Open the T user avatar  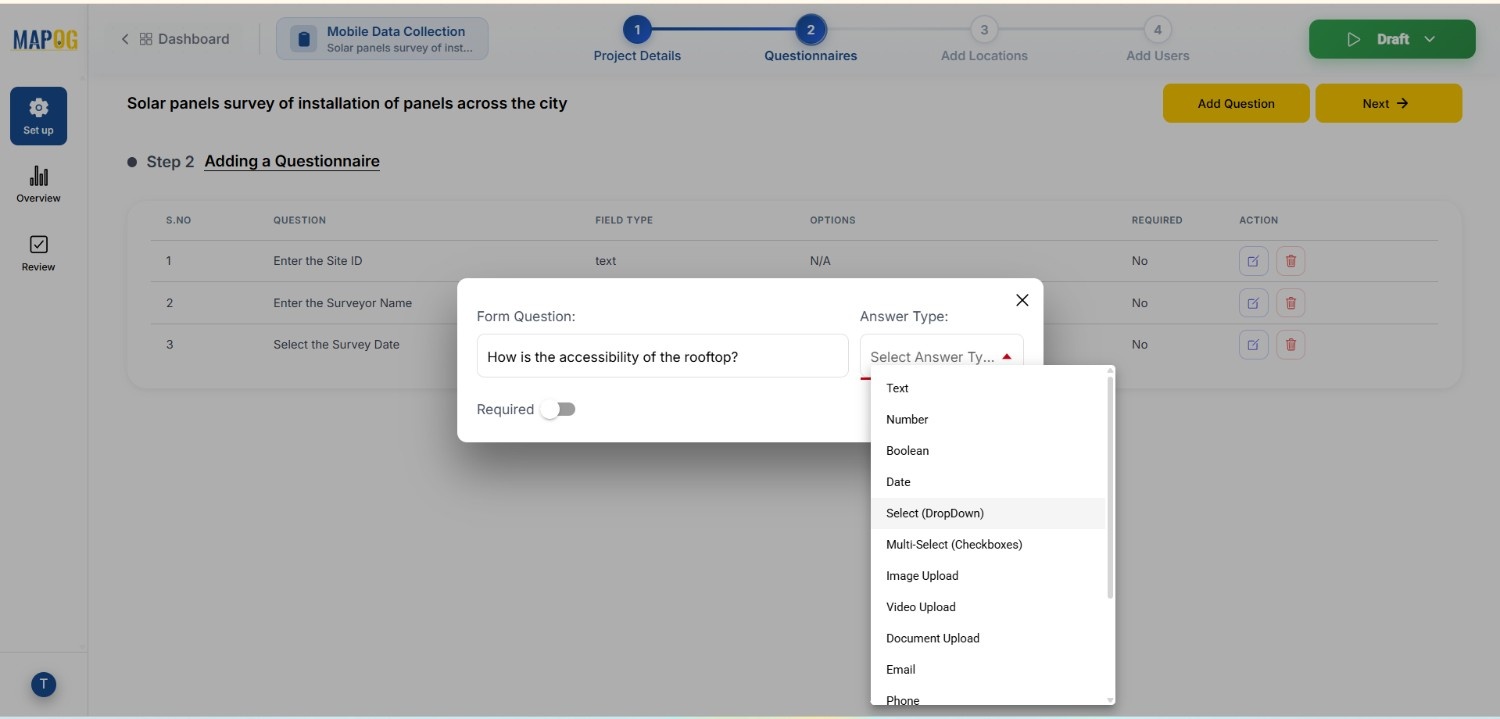point(43,685)
